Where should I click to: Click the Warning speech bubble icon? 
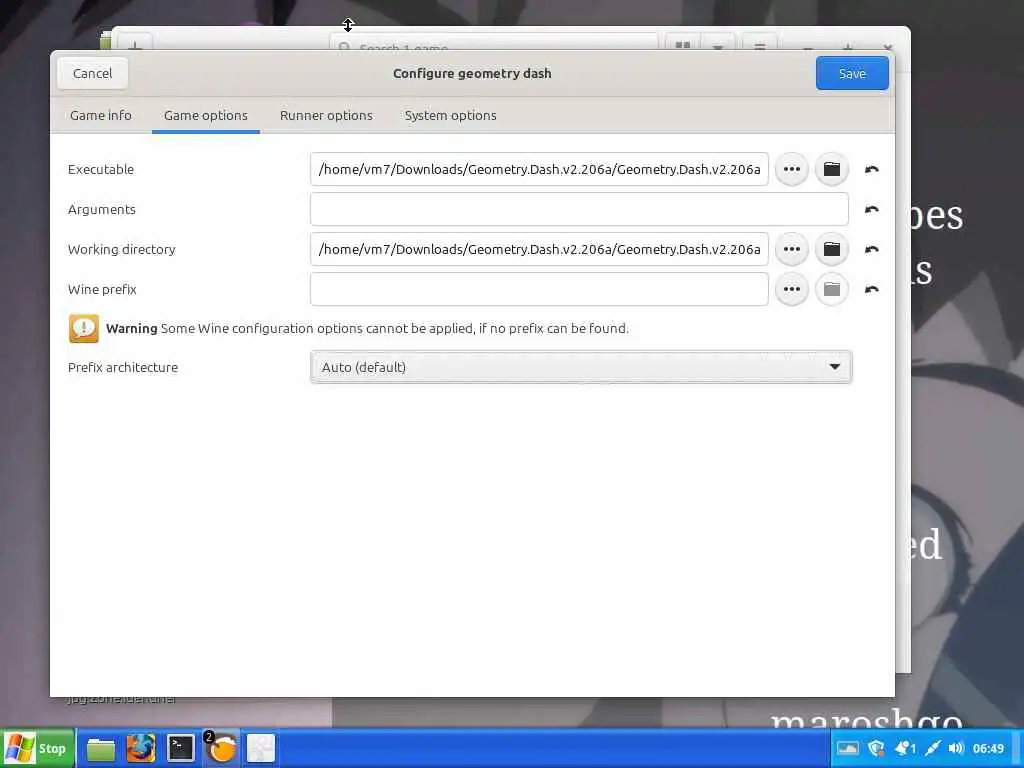click(x=84, y=328)
